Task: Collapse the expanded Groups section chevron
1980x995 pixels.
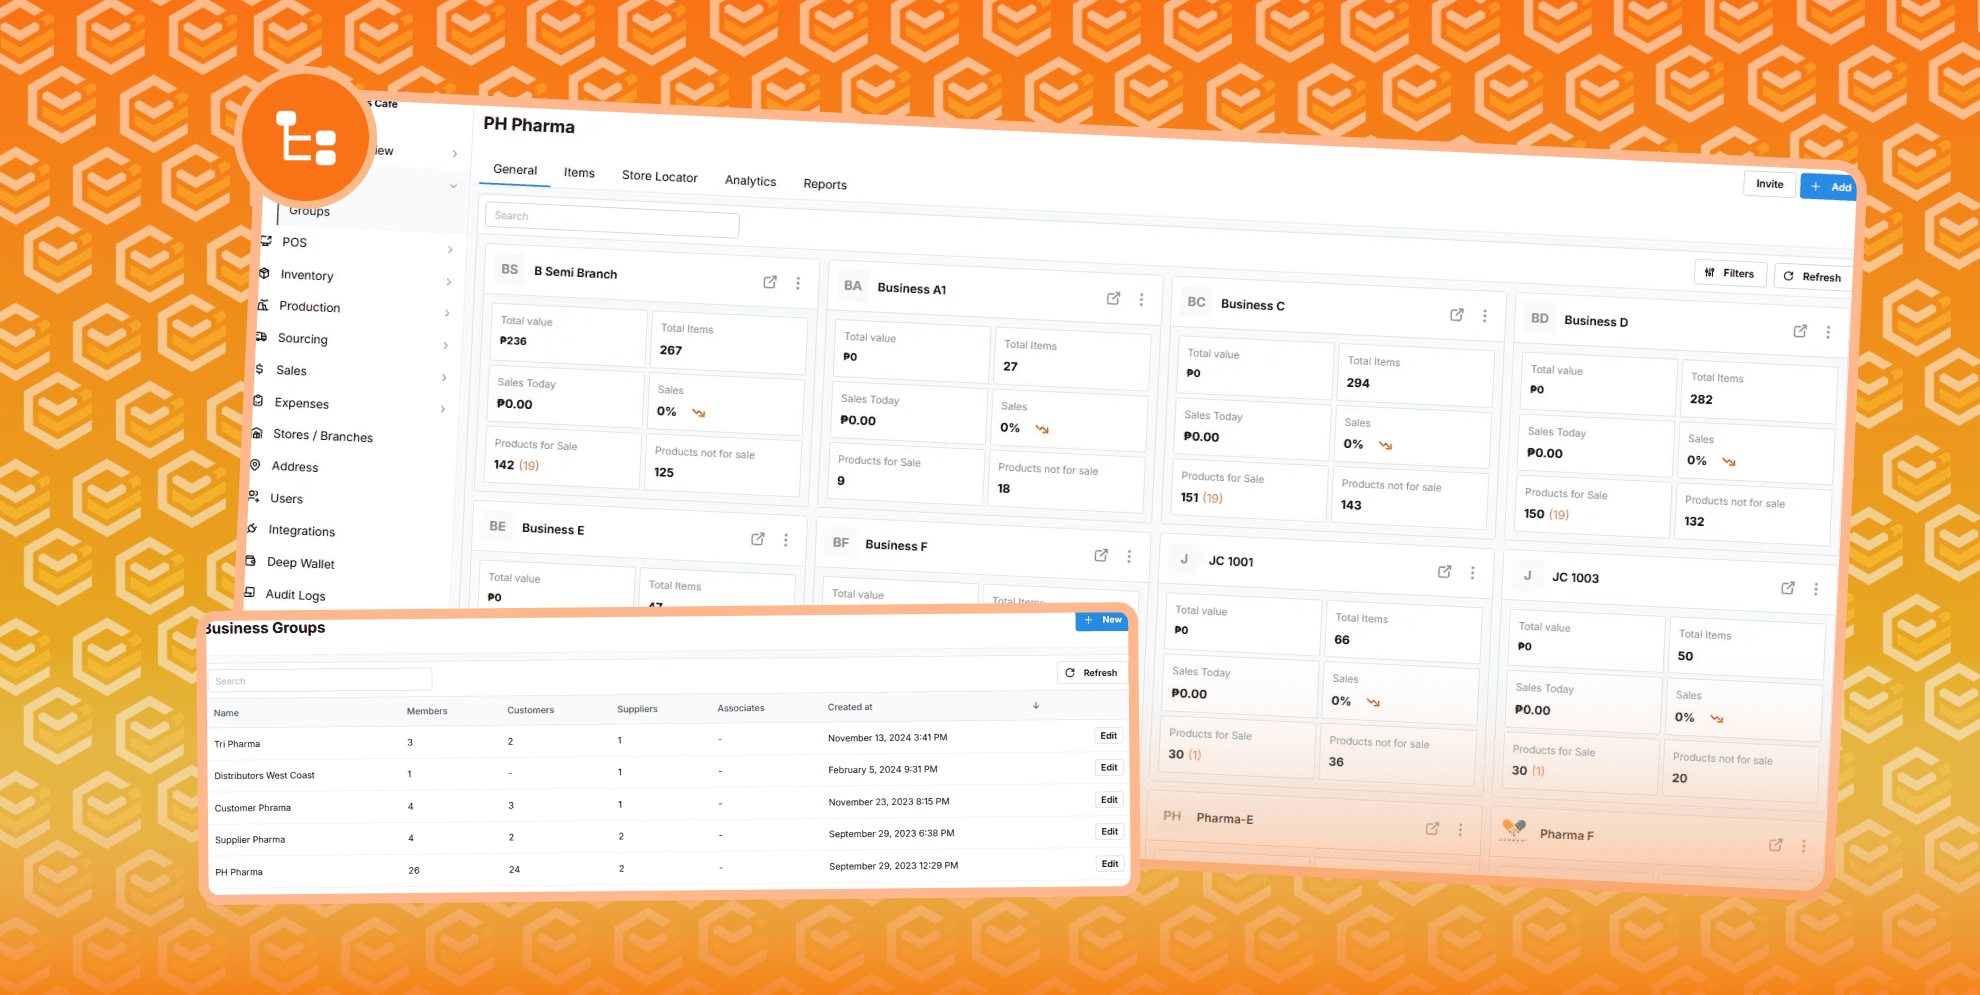Action: pyautogui.click(x=453, y=186)
